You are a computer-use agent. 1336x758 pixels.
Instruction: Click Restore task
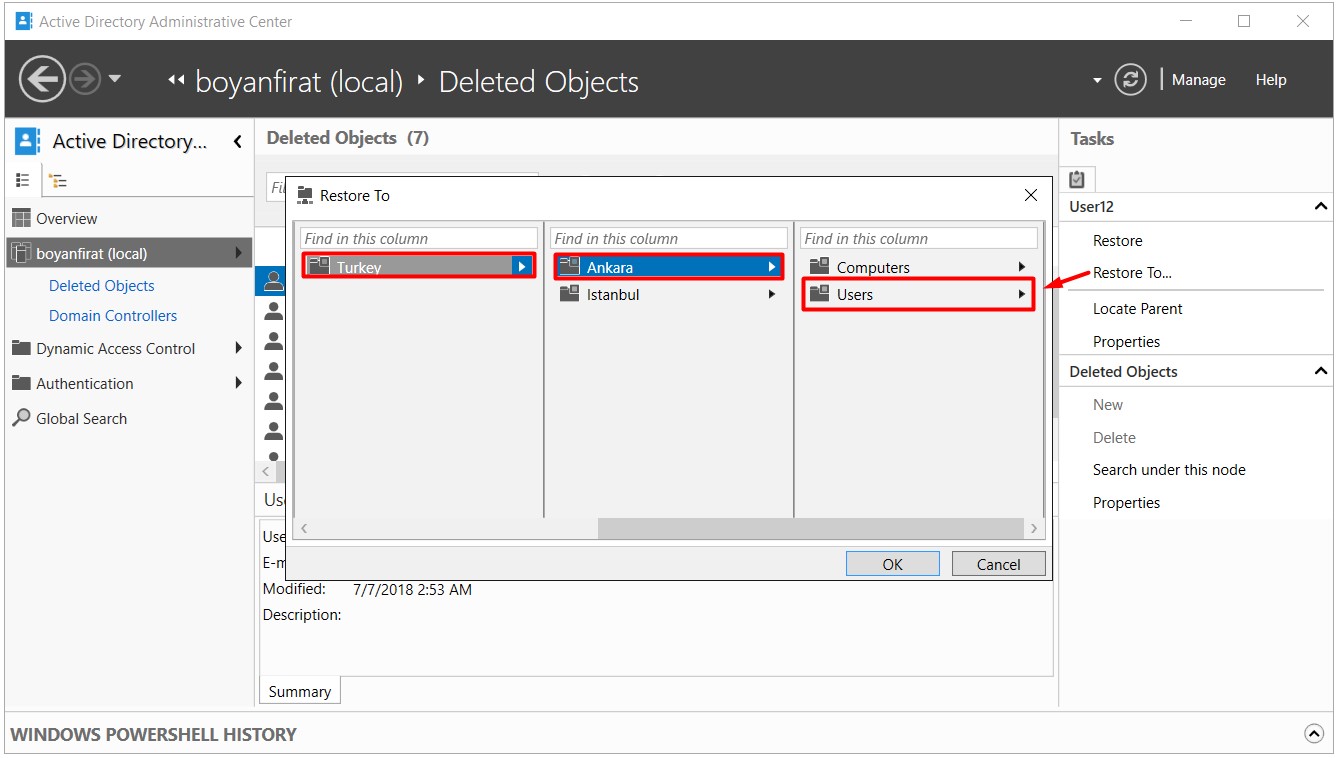tap(1117, 241)
